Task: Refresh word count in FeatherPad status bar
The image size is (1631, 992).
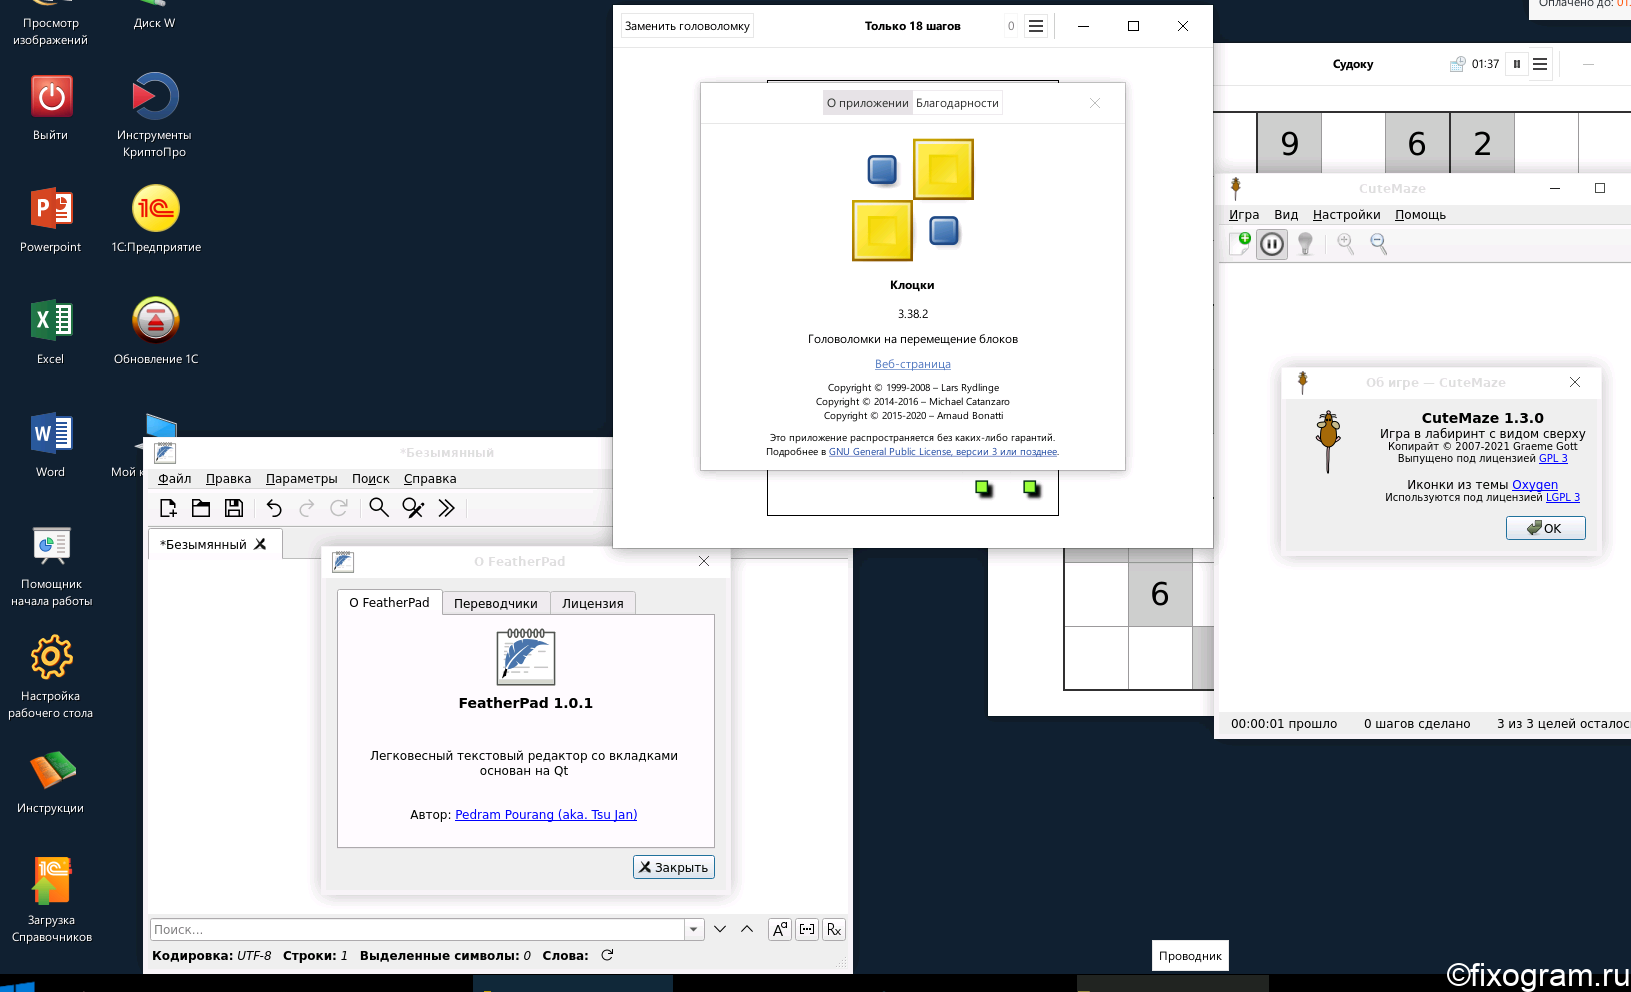Action: (x=607, y=955)
